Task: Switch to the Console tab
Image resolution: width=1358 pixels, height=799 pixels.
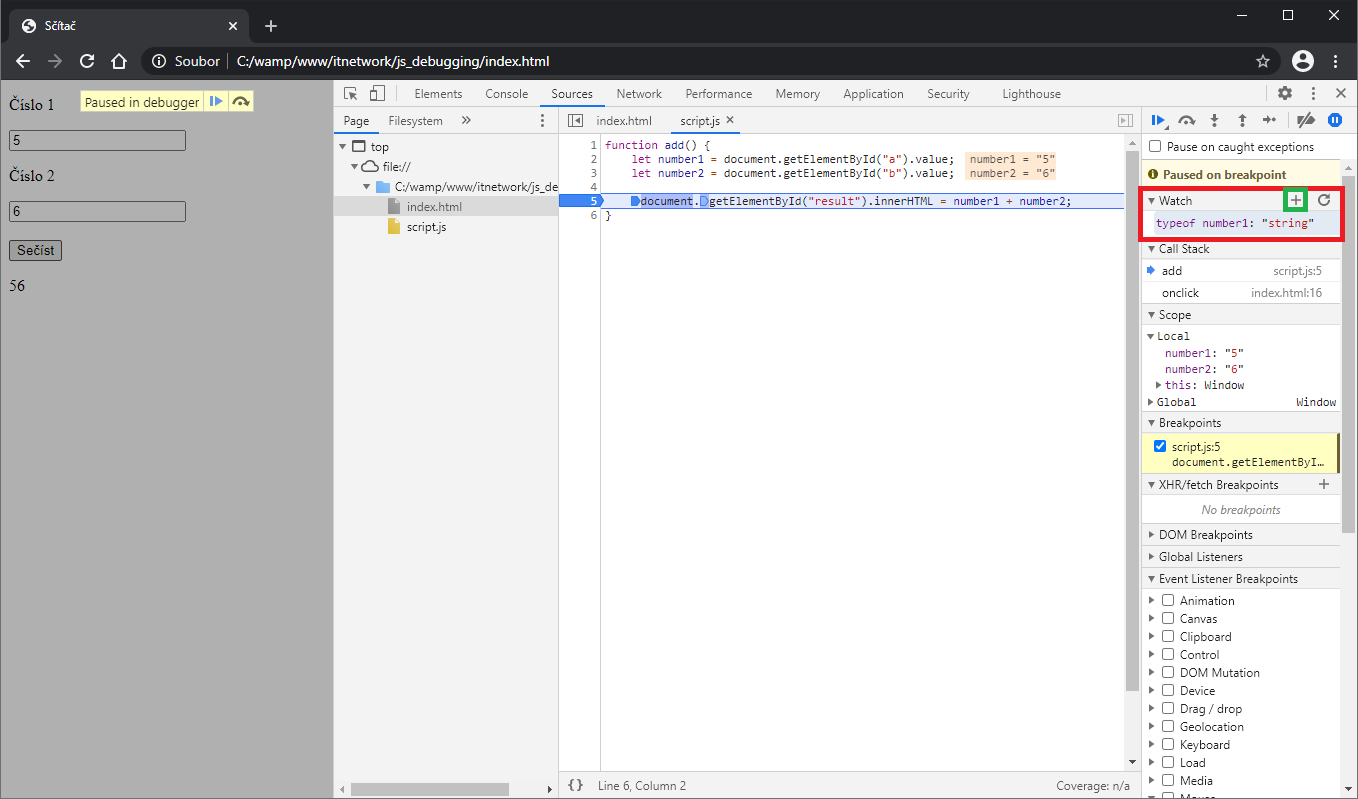Action: [x=506, y=94]
